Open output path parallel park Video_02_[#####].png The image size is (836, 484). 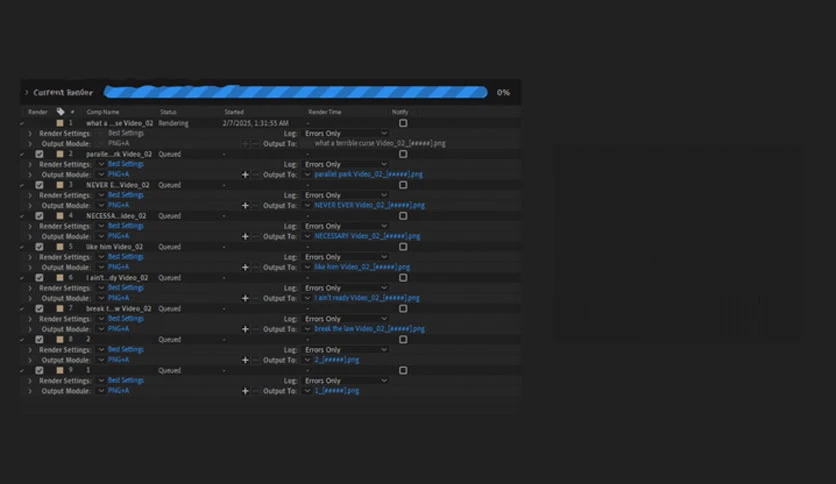click(x=368, y=174)
